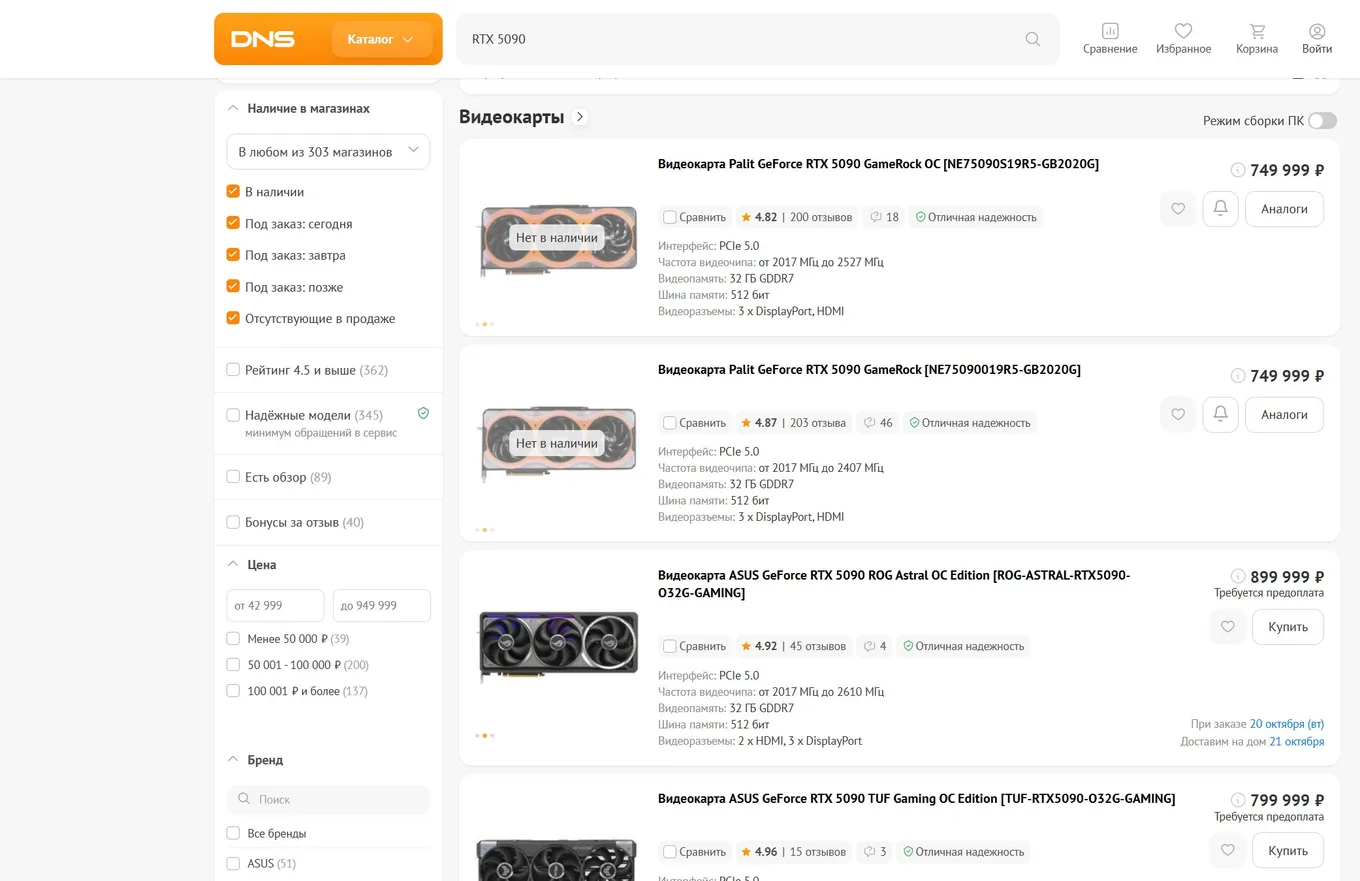Check Сравнить for ASUS ROG Astral
Screen dimensions: 1360x881
coord(670,646)
